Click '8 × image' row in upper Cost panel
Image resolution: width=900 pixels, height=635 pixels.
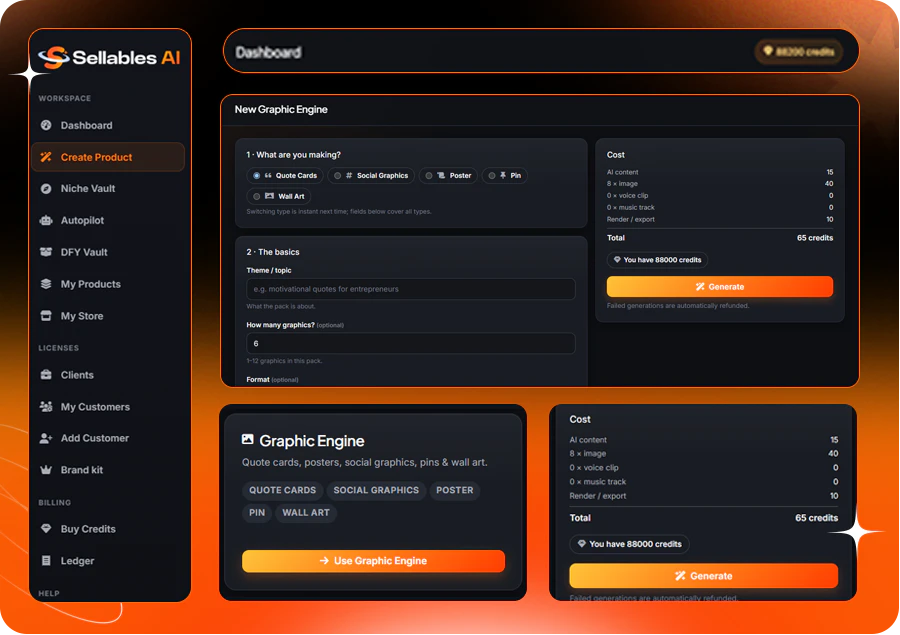(720, 184)
